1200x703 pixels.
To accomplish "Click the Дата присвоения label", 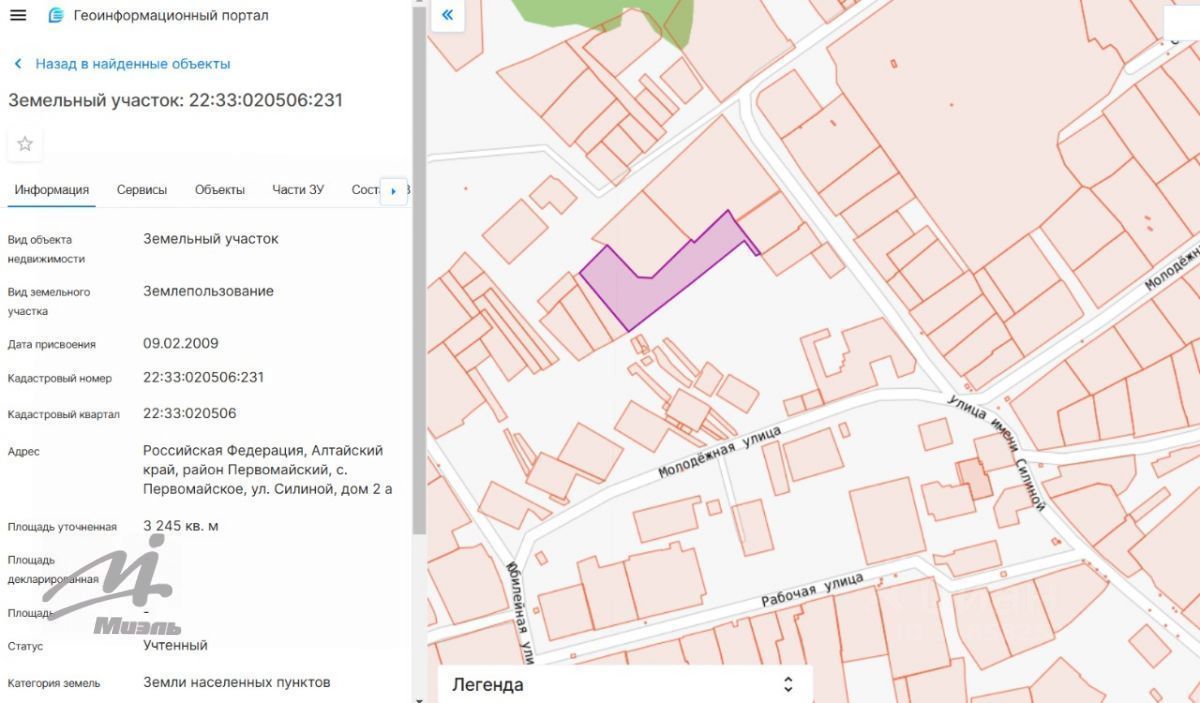I will point(52,344).
